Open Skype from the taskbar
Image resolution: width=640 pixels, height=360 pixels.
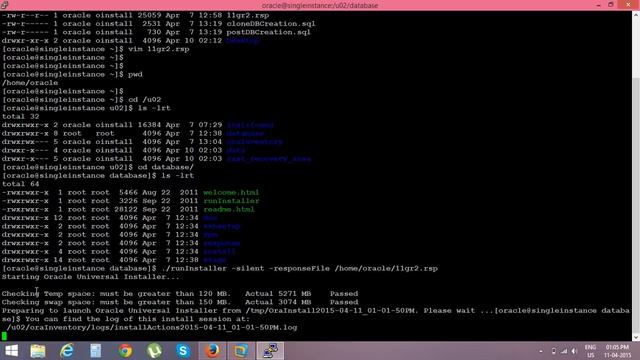183,351
